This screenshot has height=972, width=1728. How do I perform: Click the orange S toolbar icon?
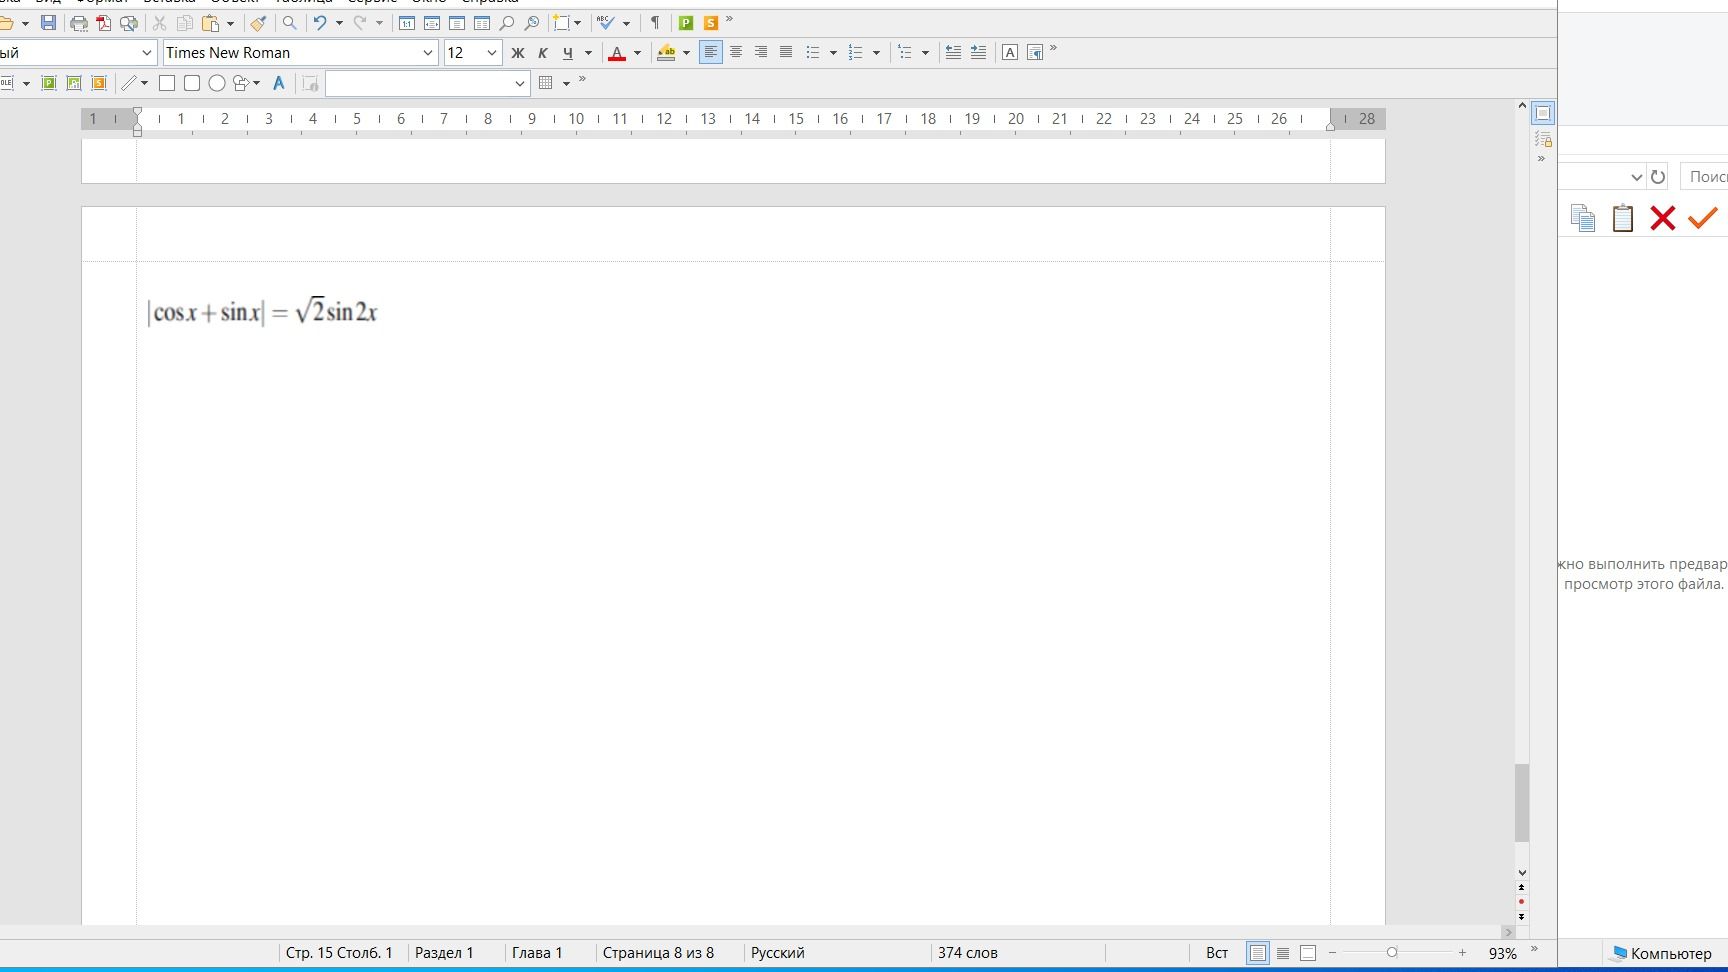711,23
